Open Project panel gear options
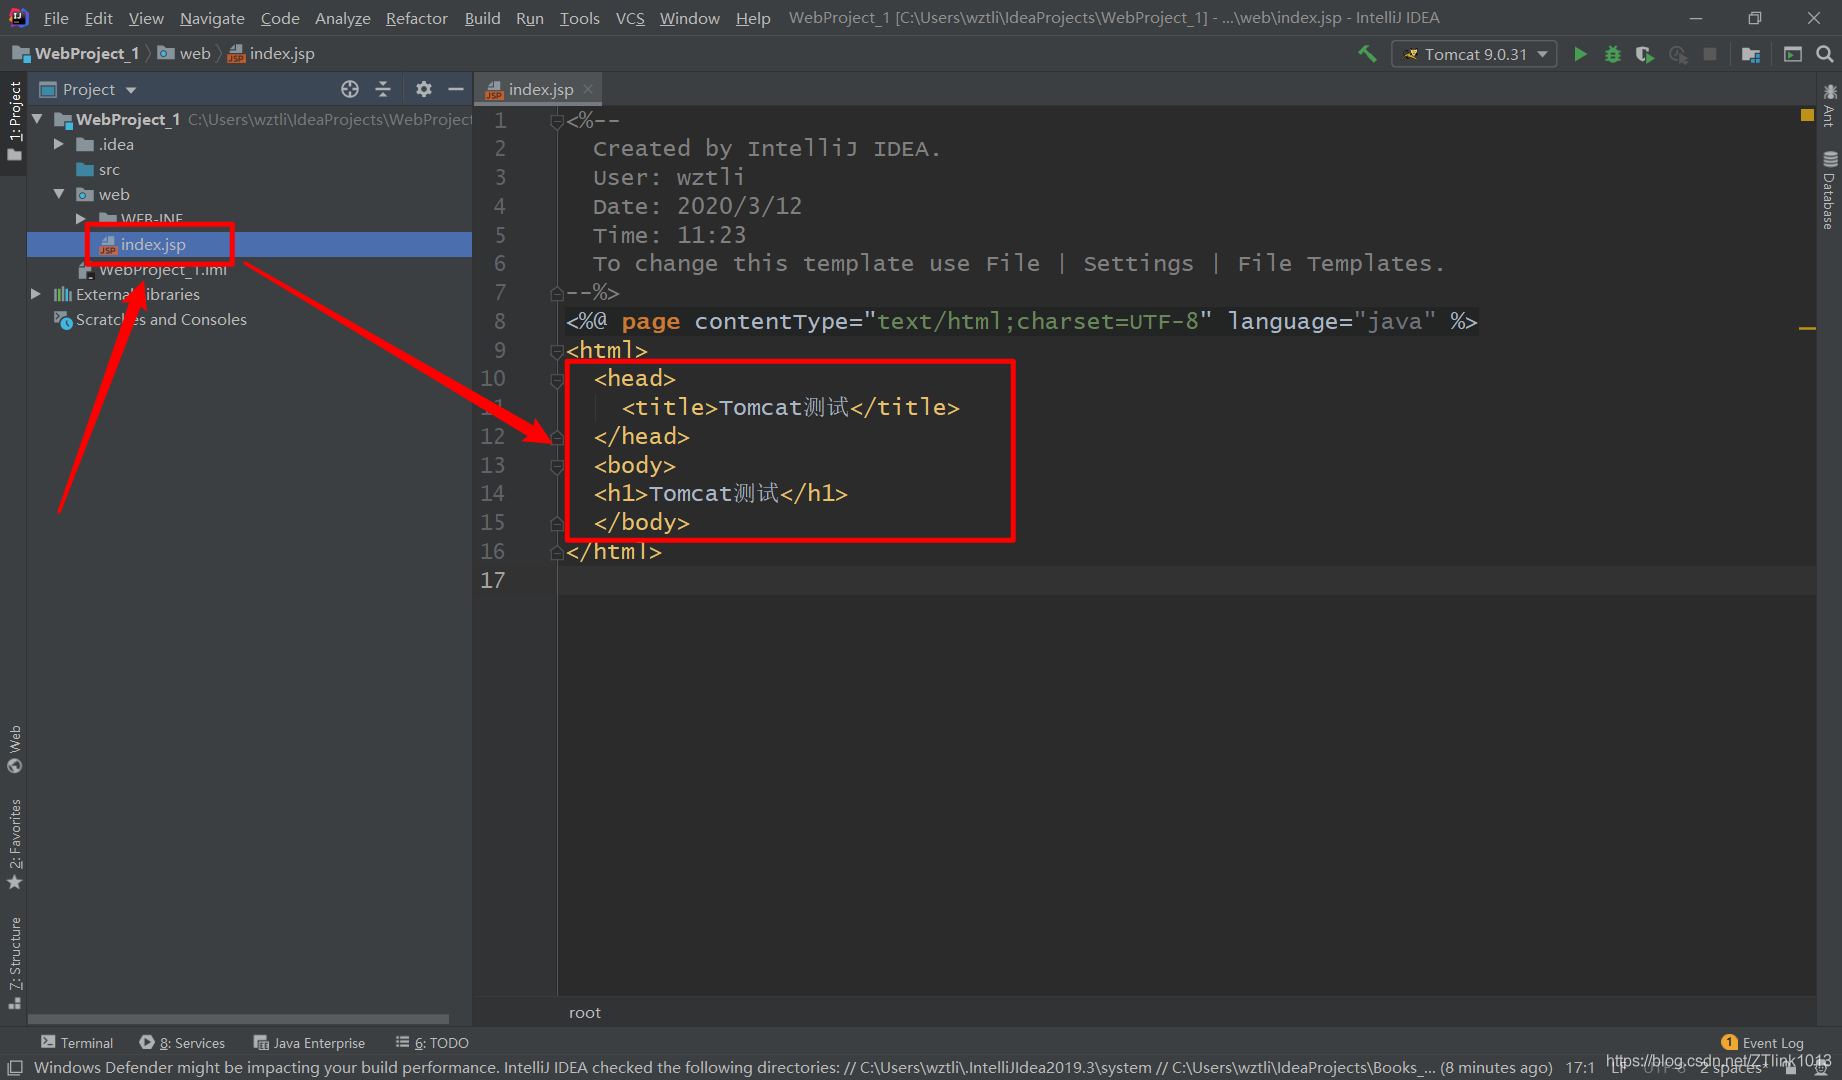 point(424,89)
